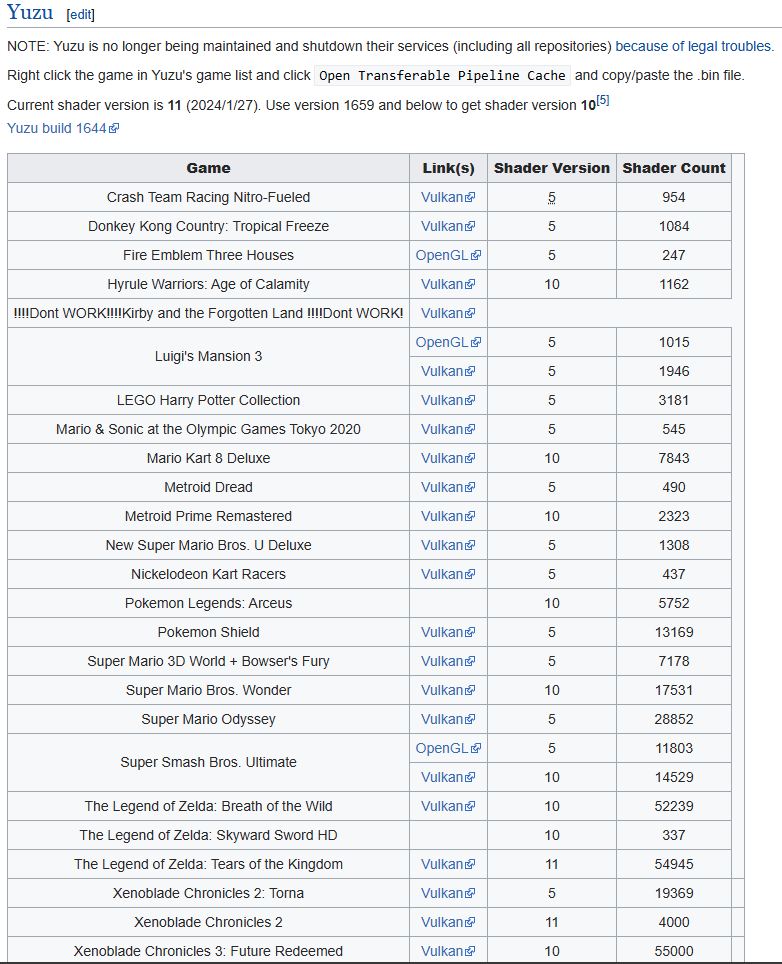Click the Super Smash Bros. Ultimate game cell

pos(208,762)
